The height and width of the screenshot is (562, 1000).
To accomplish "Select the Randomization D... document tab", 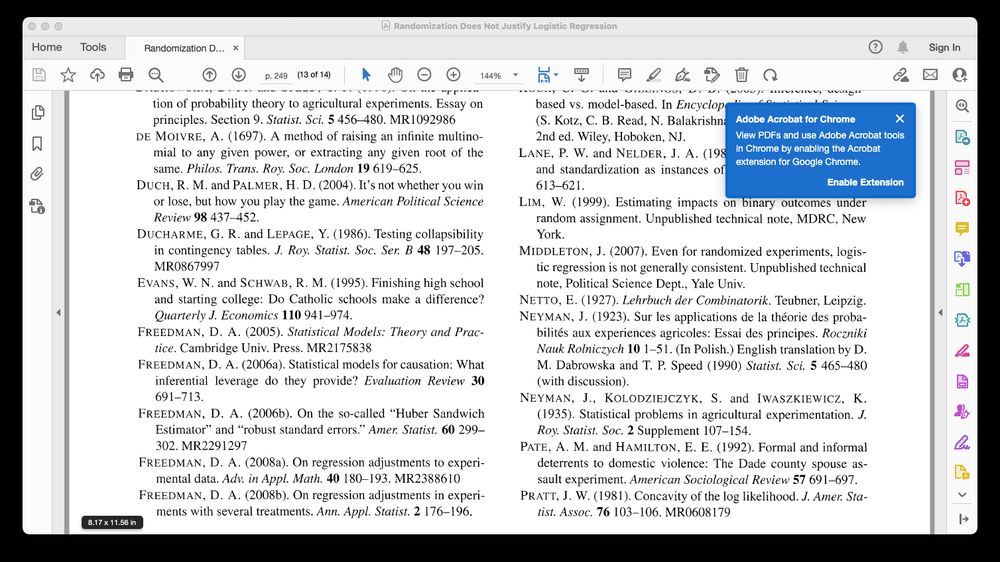I will tap(184, 48).
